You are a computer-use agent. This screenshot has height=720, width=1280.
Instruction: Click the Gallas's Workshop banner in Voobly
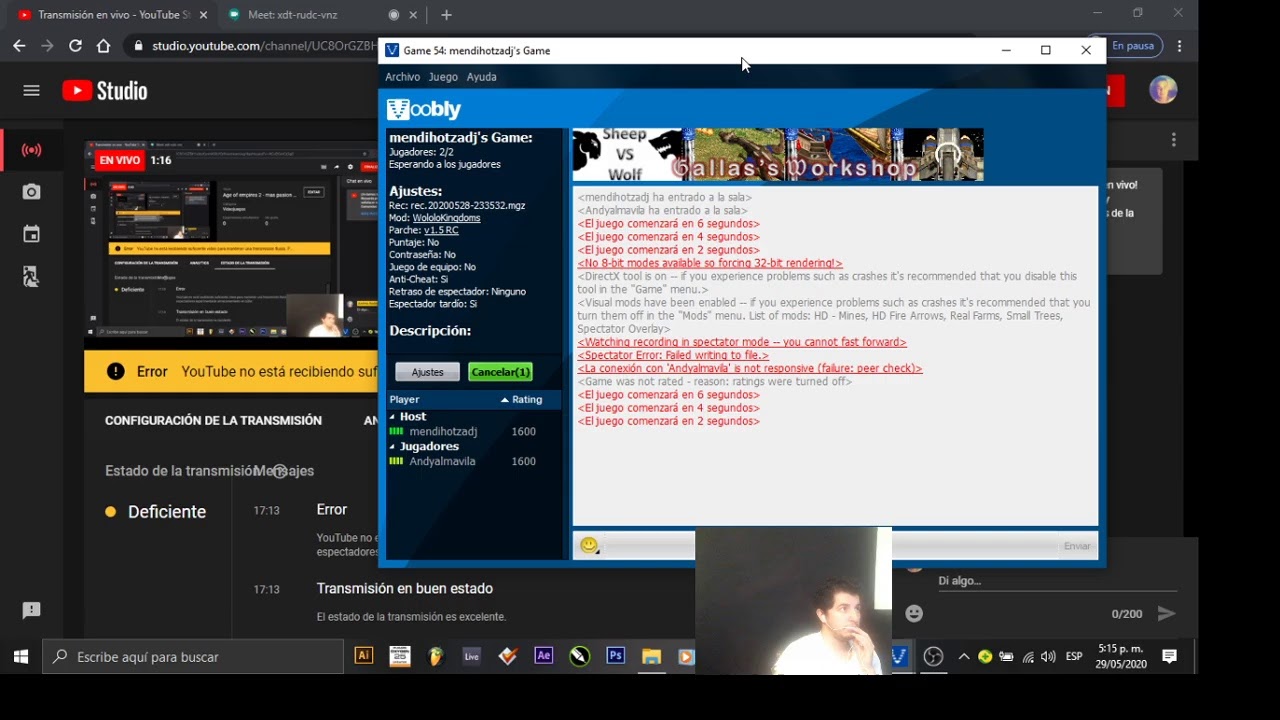777,155
